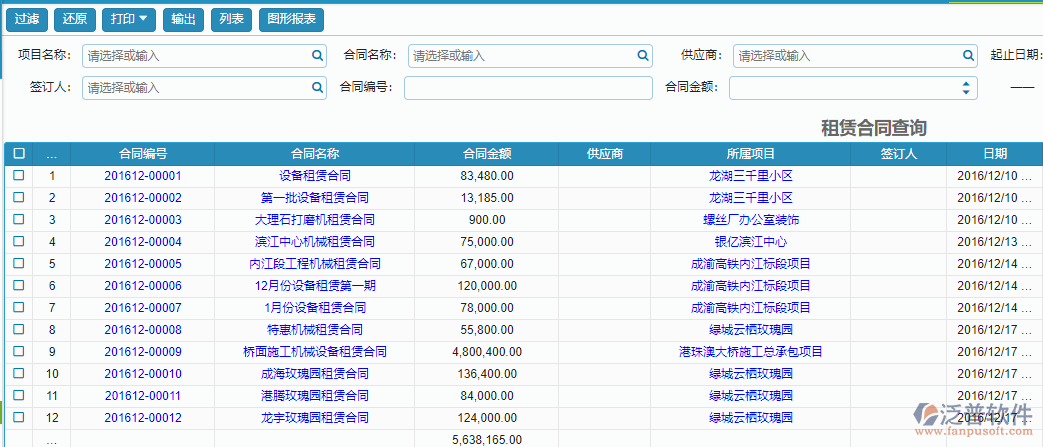Select the amount 4,800,400.00 cell

pyautogui.click(x=487, y=352)
